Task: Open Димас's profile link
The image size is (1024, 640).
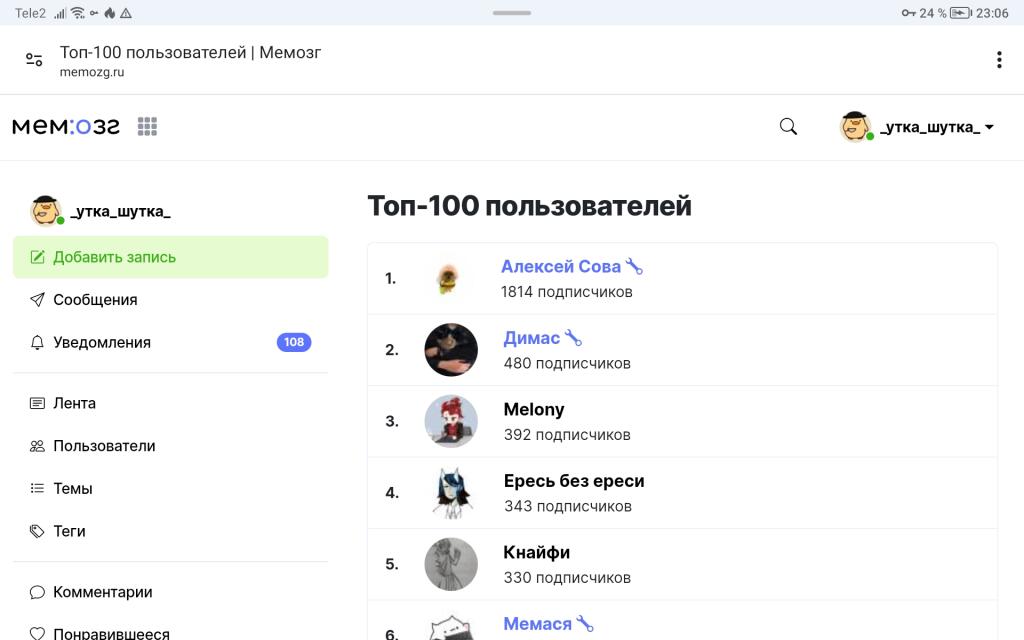Action: pyautogui.click(x=532, y=338)
